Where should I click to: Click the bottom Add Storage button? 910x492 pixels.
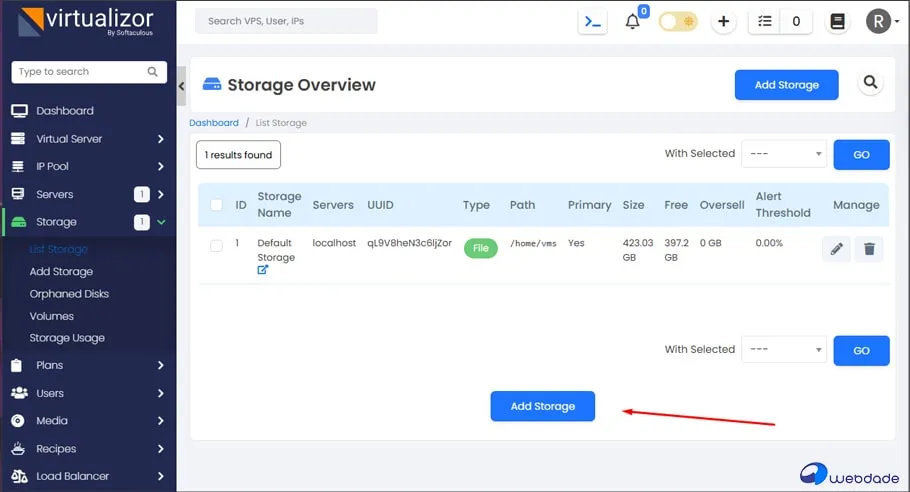coord(542,406)
